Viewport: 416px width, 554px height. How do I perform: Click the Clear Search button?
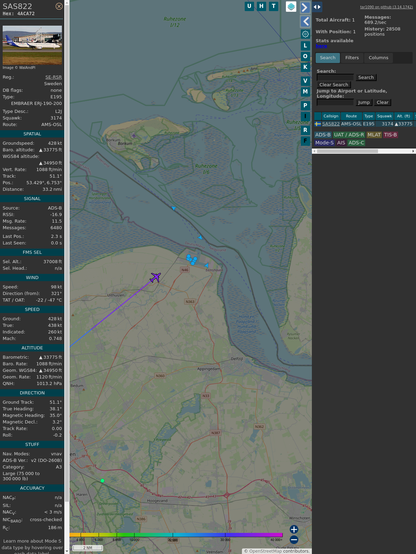(x=334, y=85)
